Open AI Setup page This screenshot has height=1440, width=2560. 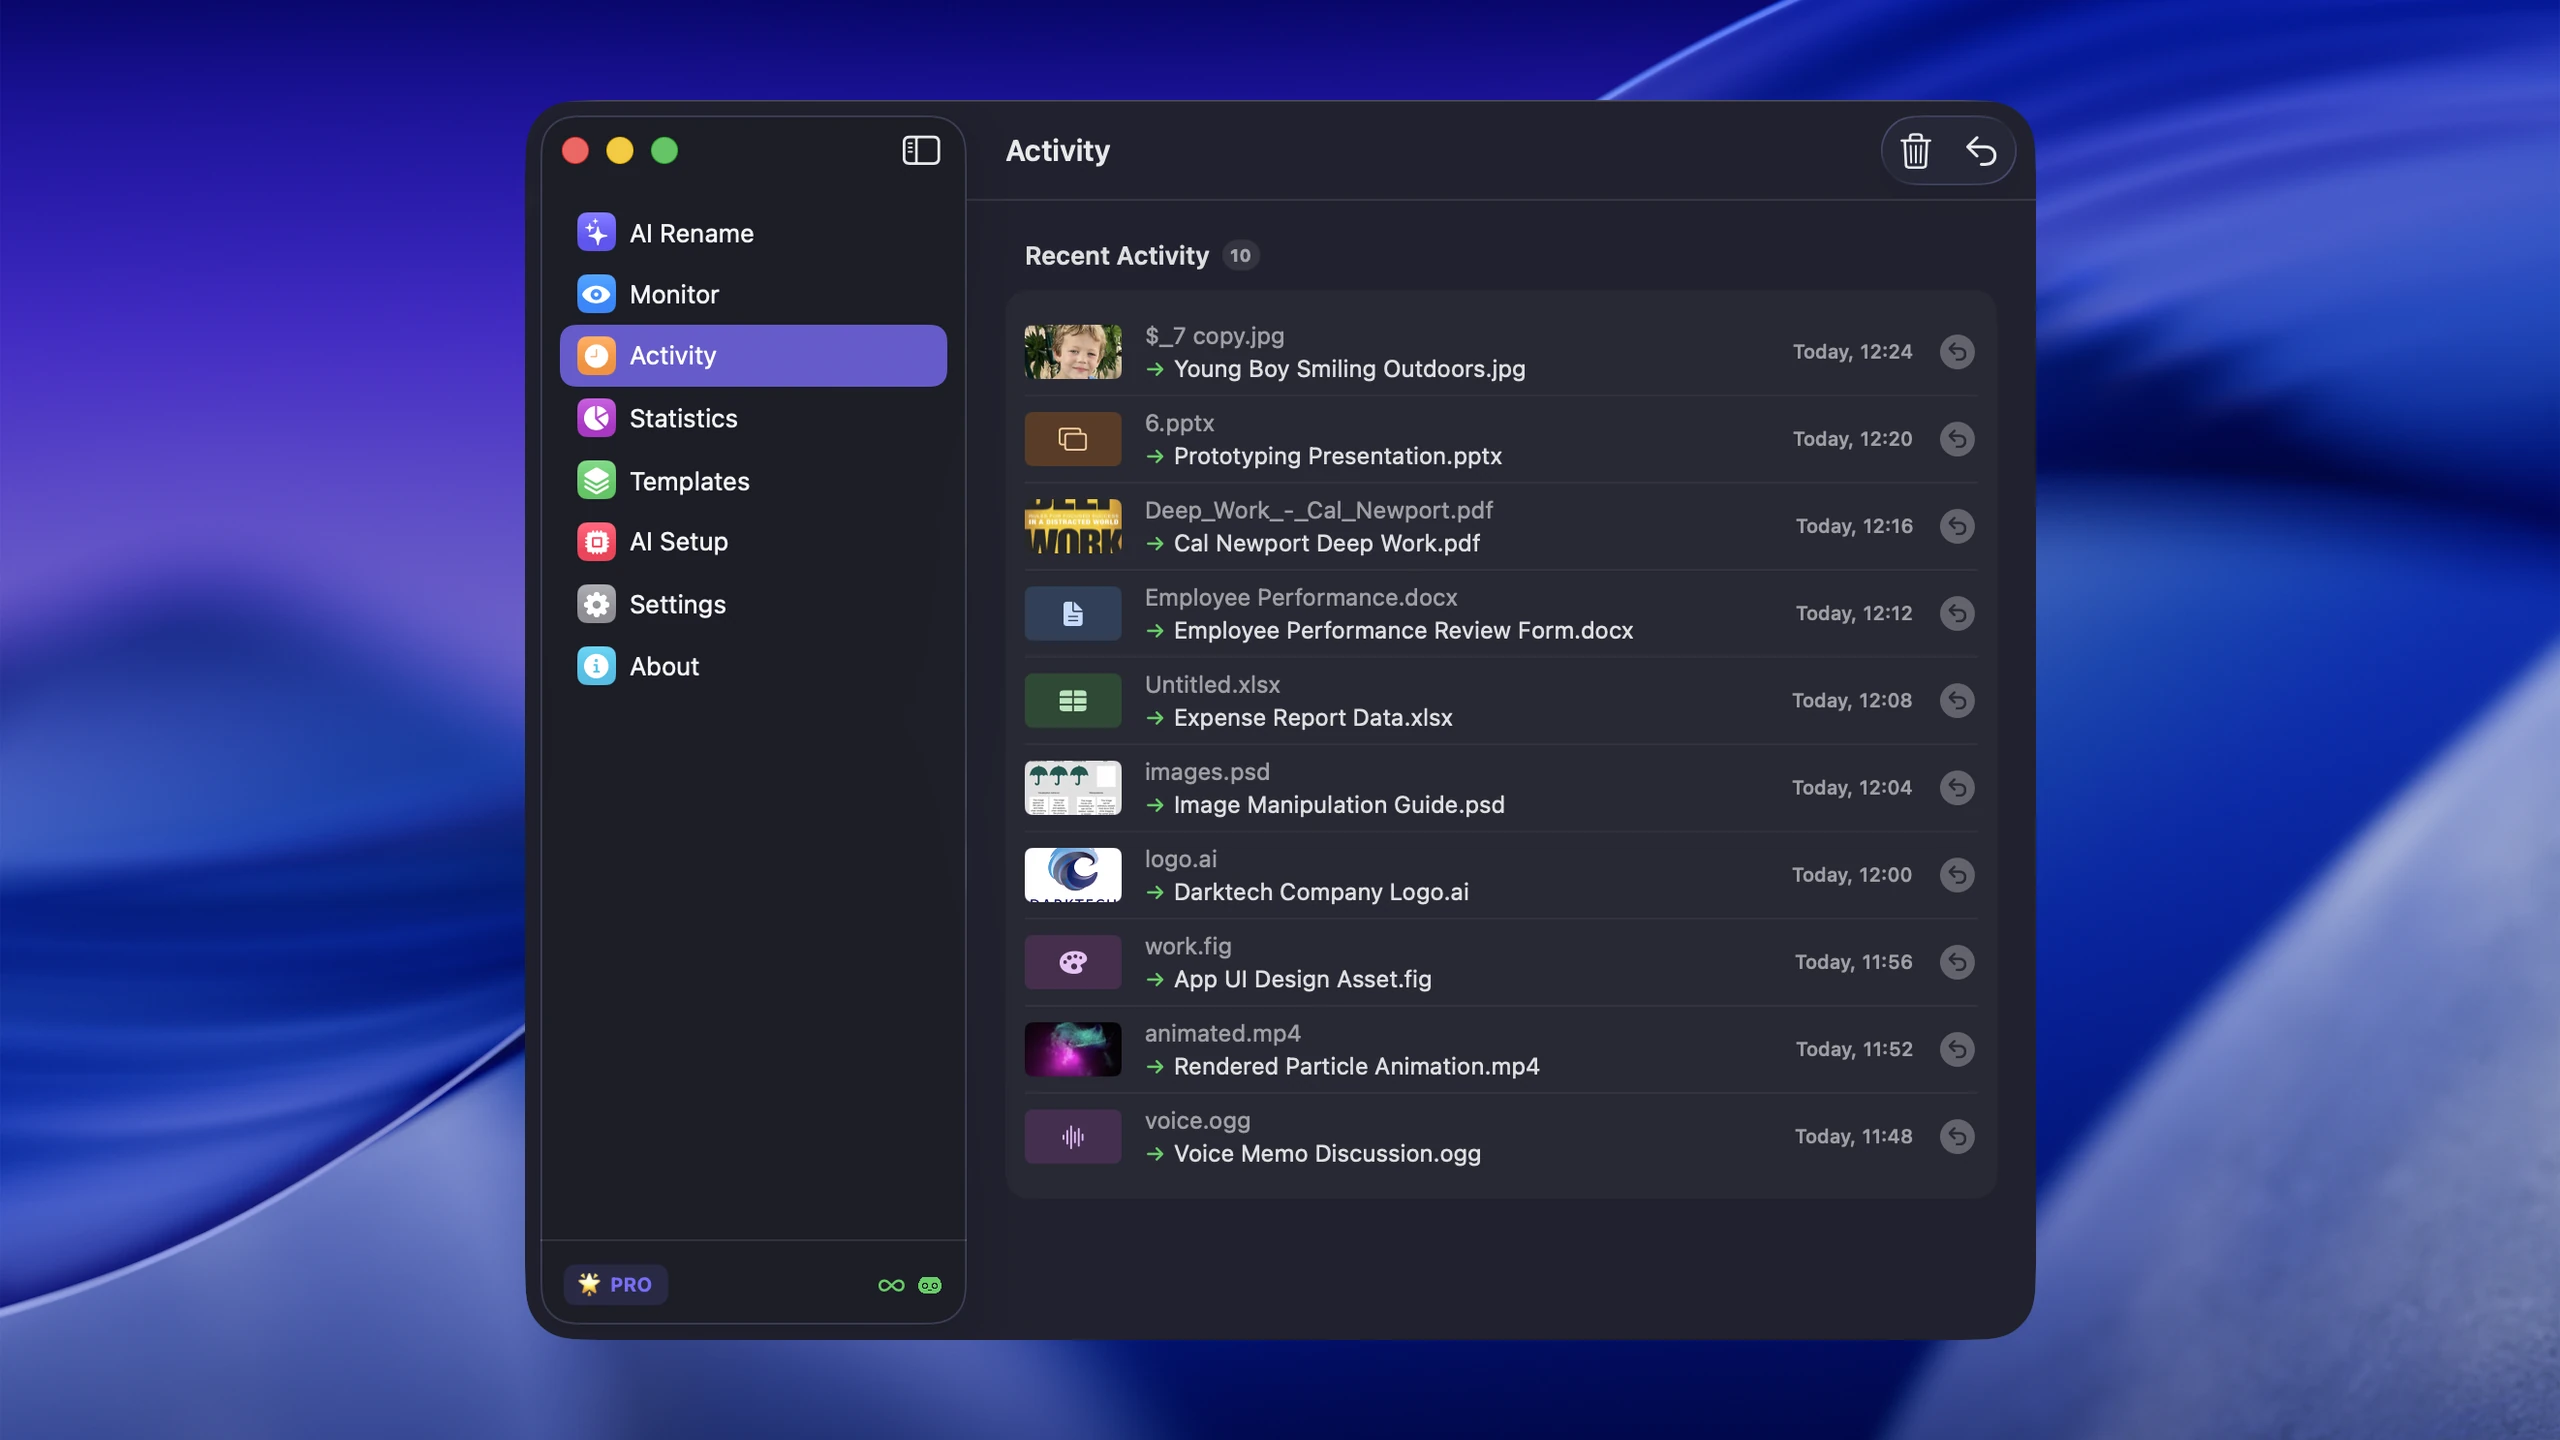pos(753,541)
